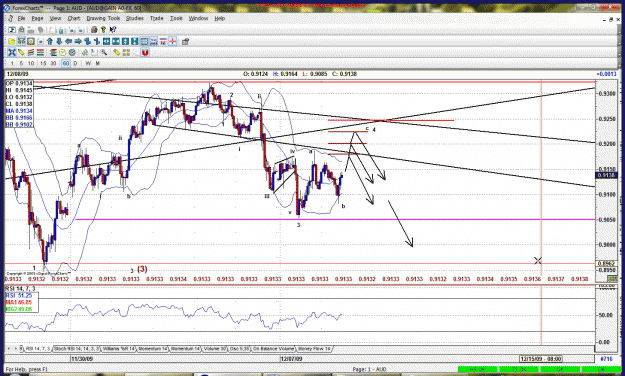Click the 0.9138 current price label on axis
The height and width of the screenshot is (376, 625).
pyautogui.click(x=606, y=175)
